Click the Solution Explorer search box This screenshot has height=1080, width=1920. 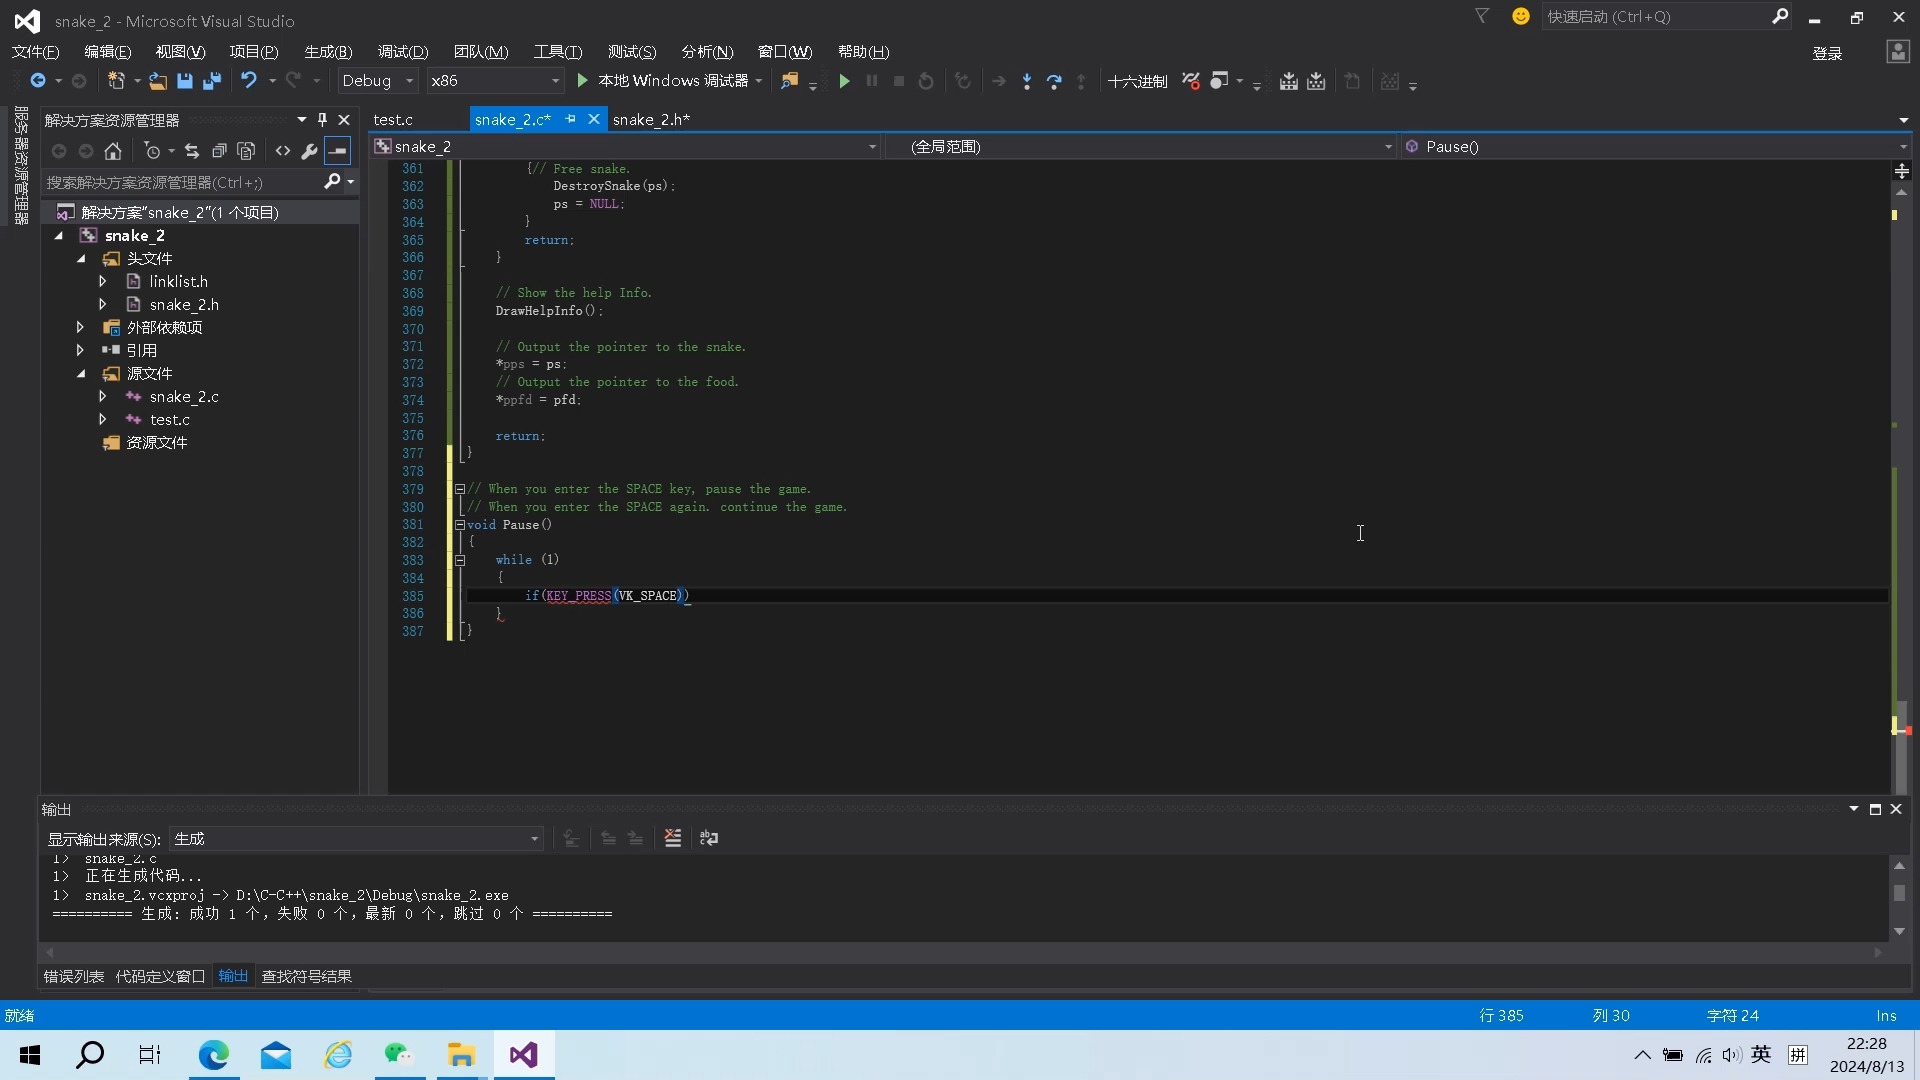click(x=182, y=182)
